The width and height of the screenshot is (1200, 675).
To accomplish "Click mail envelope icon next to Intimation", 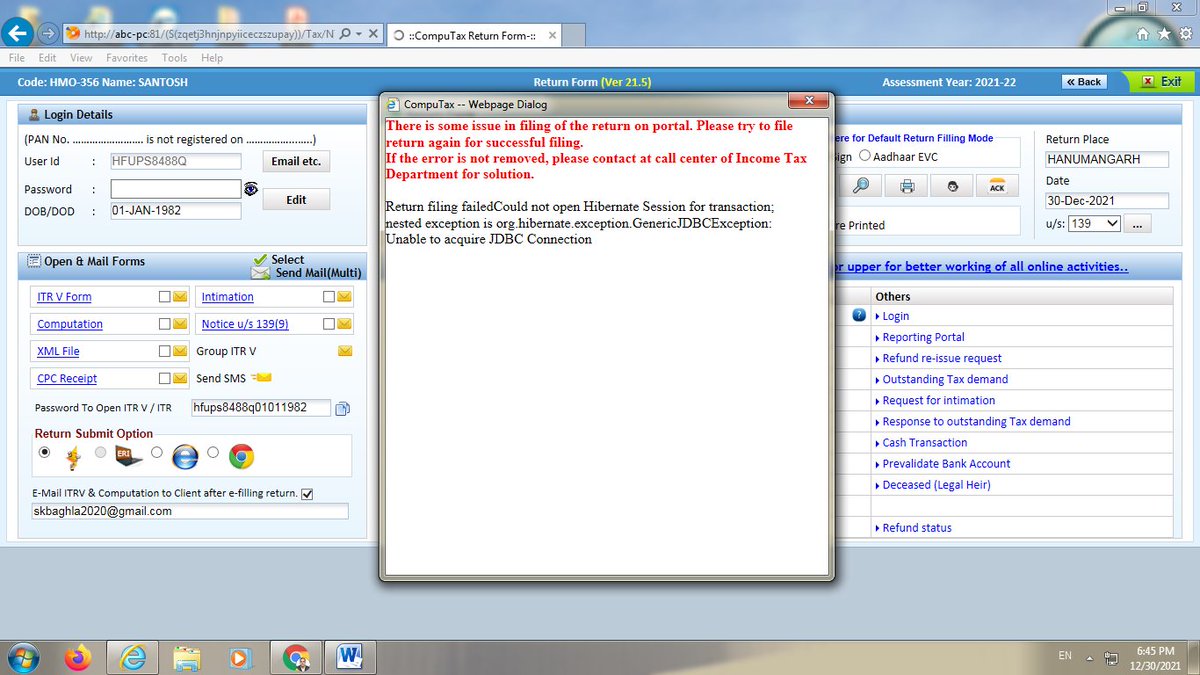I will pyautogui.click(x=345, y=297).
